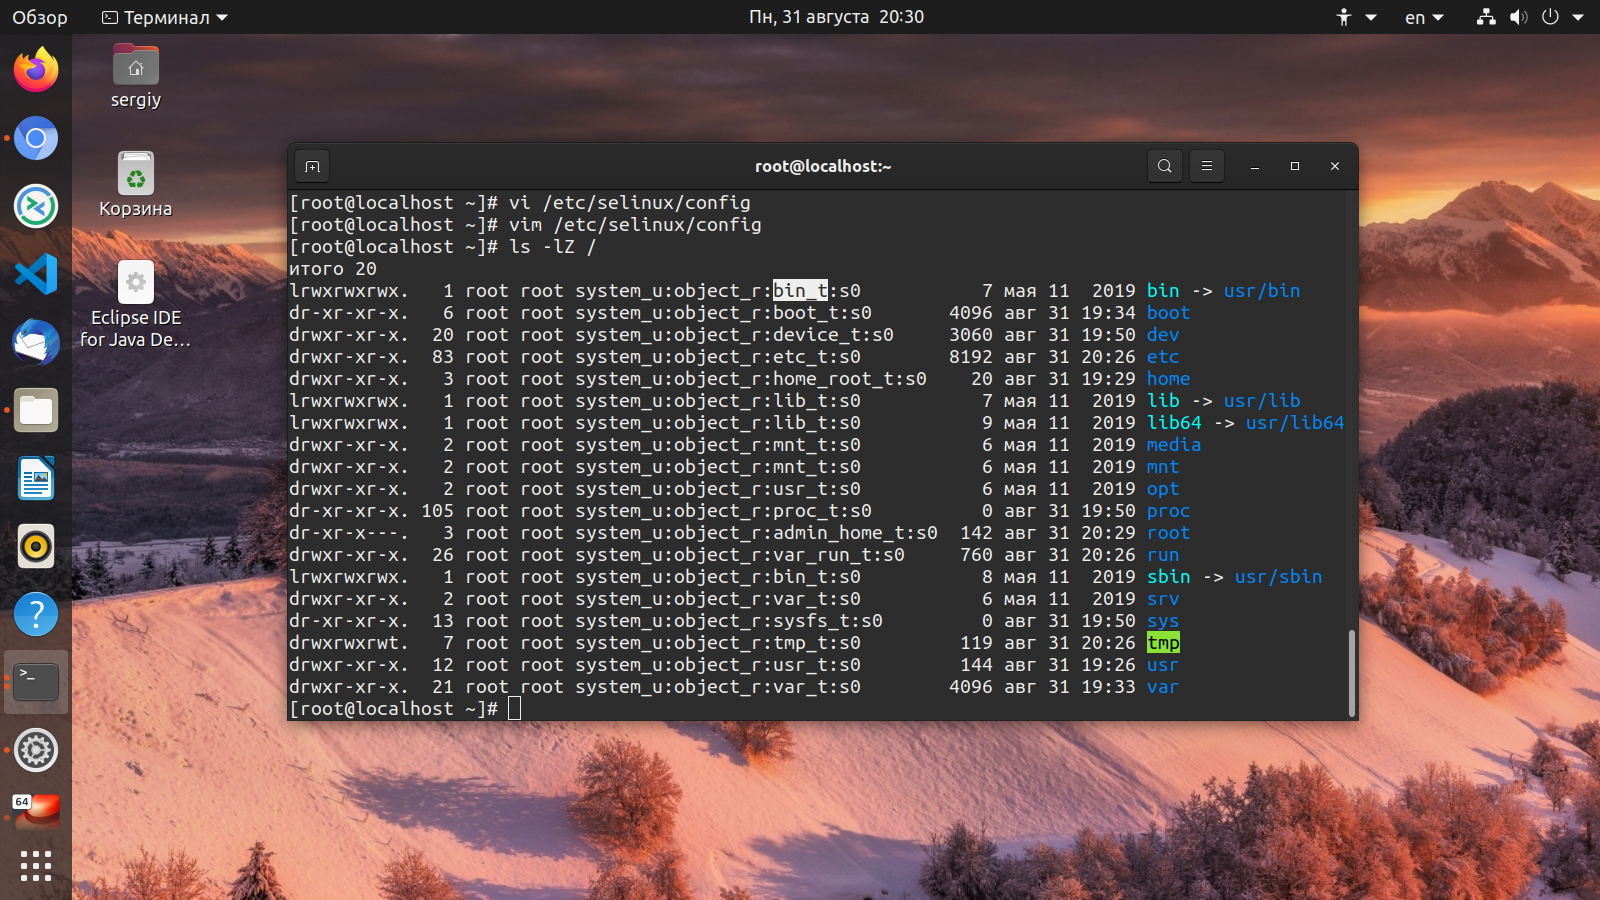Open Rhythmbox music player
The height and width of the screenshot is (900, 1600).
pyautogui.click(x=36, y=546)
